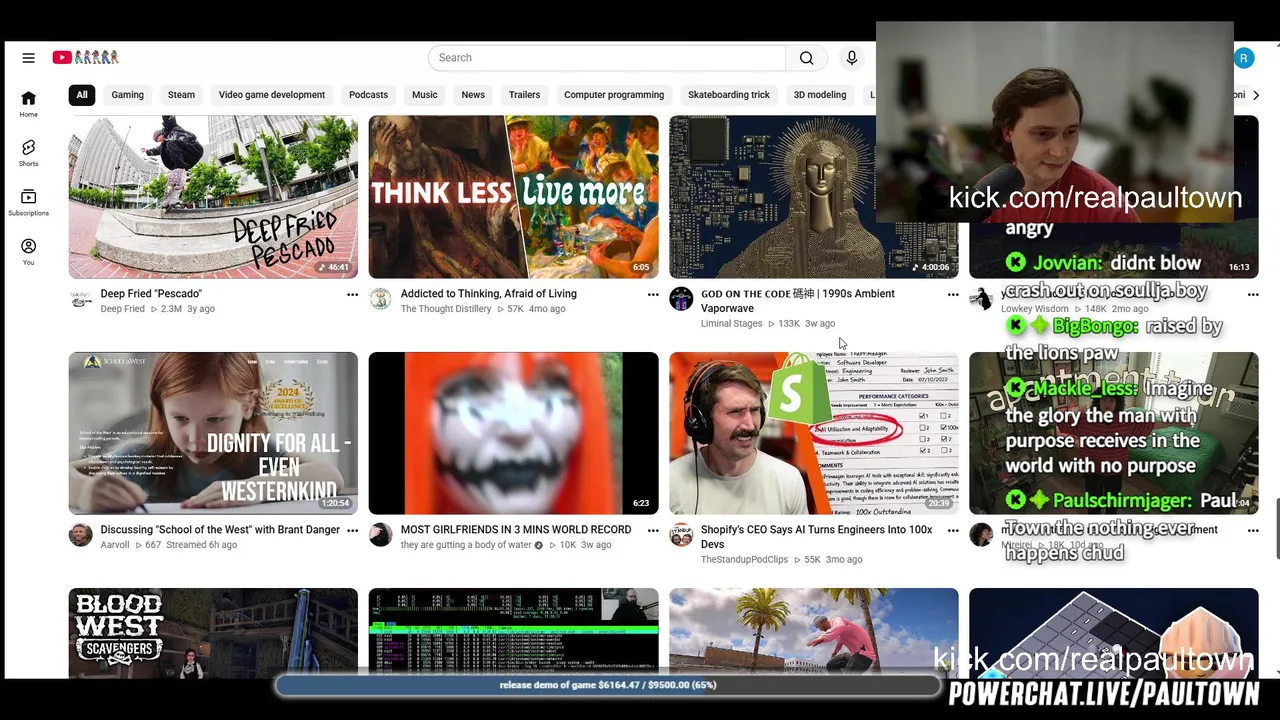Open Deep Fried Pescado thumbnail
Image resolution: width=1280 pixels, height=720 pixels.
coord(213,197)
